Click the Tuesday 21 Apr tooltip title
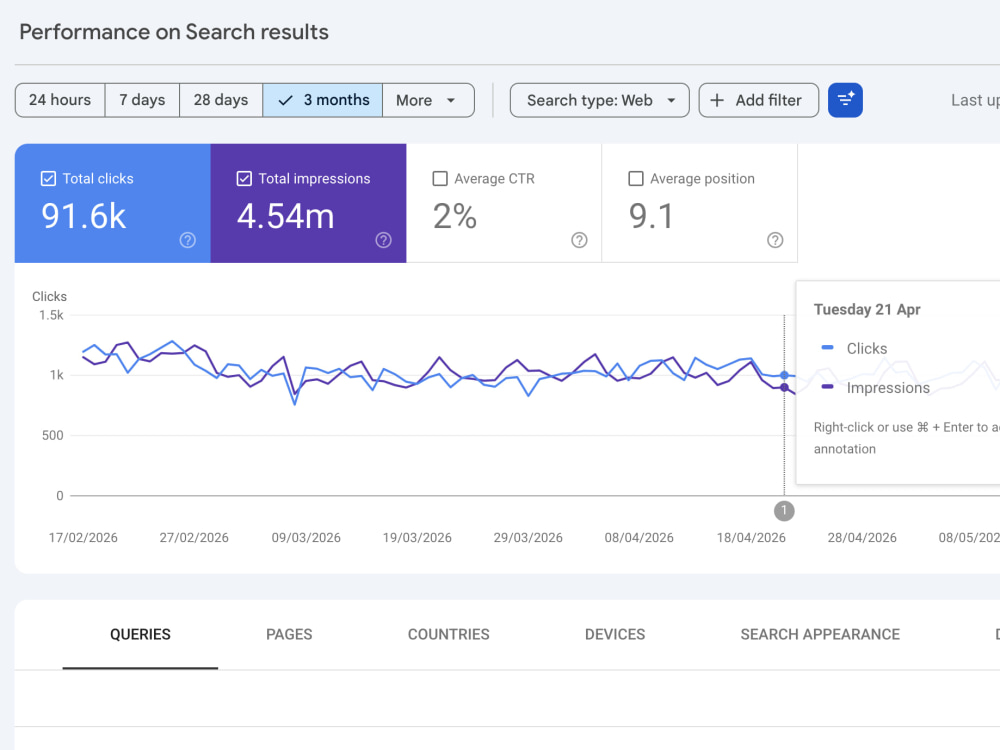The width and height of the screenshot is (1000, 750). click(867, 309)
